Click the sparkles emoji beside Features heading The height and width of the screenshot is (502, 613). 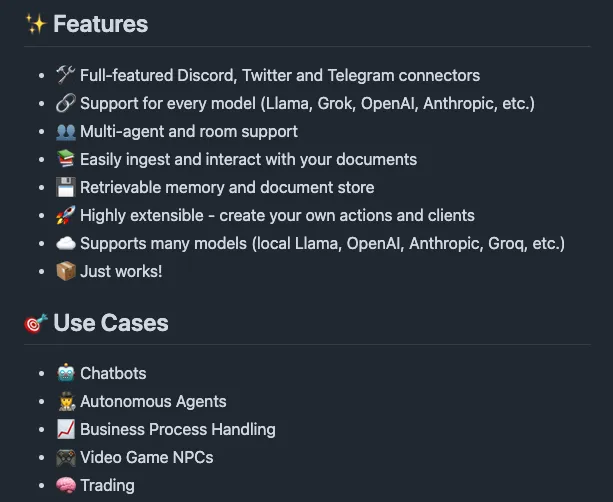[x=36, y=23]
